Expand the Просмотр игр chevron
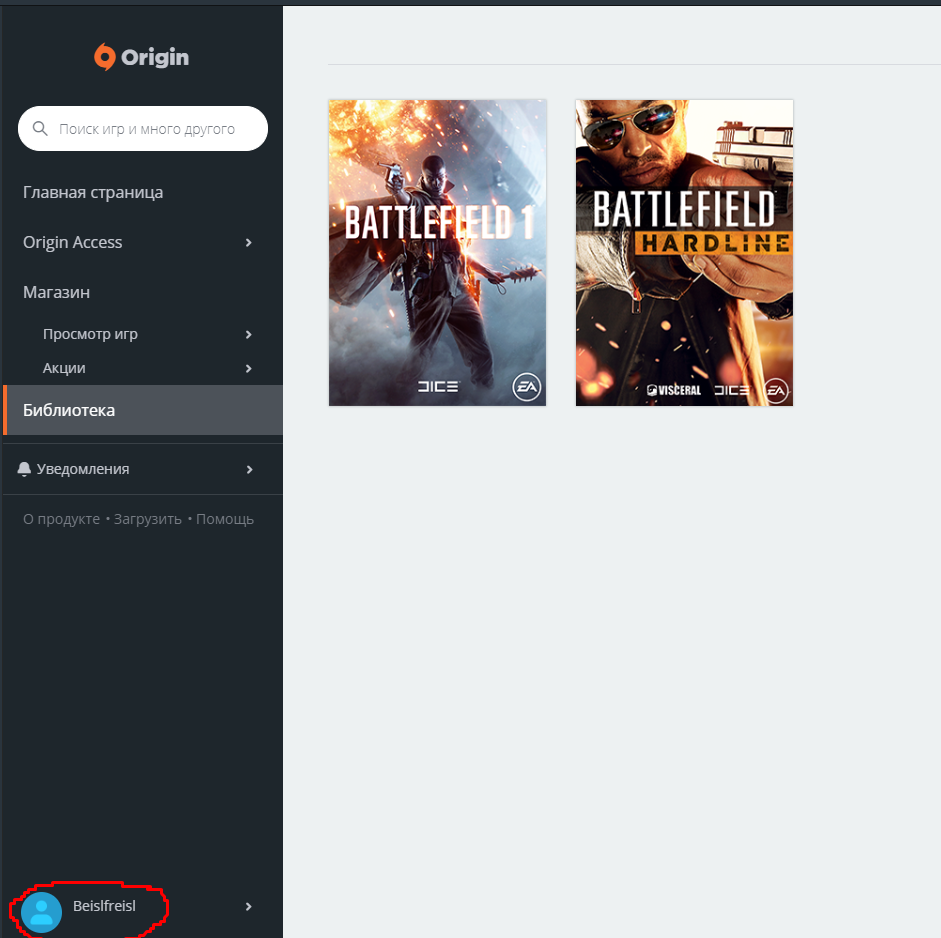 coord(248,334)
